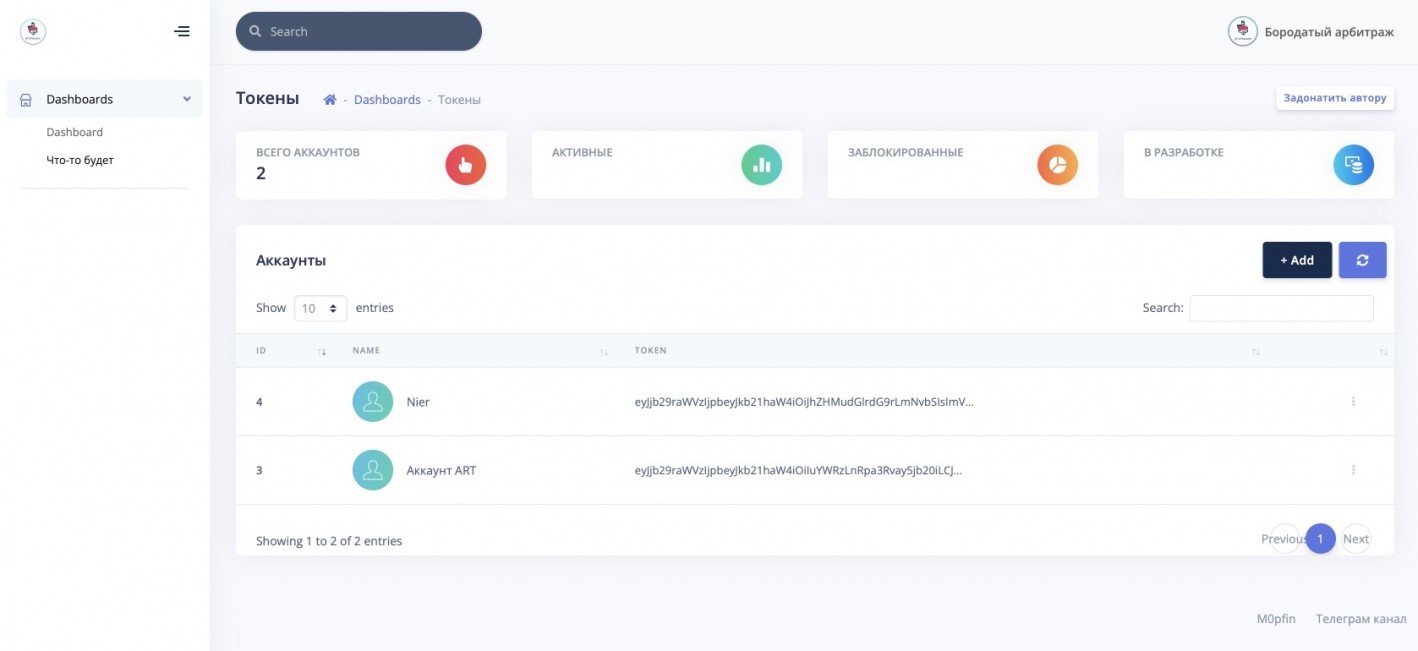Click the В разработке card label
This screenshot has width=1418, height=651.
tap(1184, 153)
